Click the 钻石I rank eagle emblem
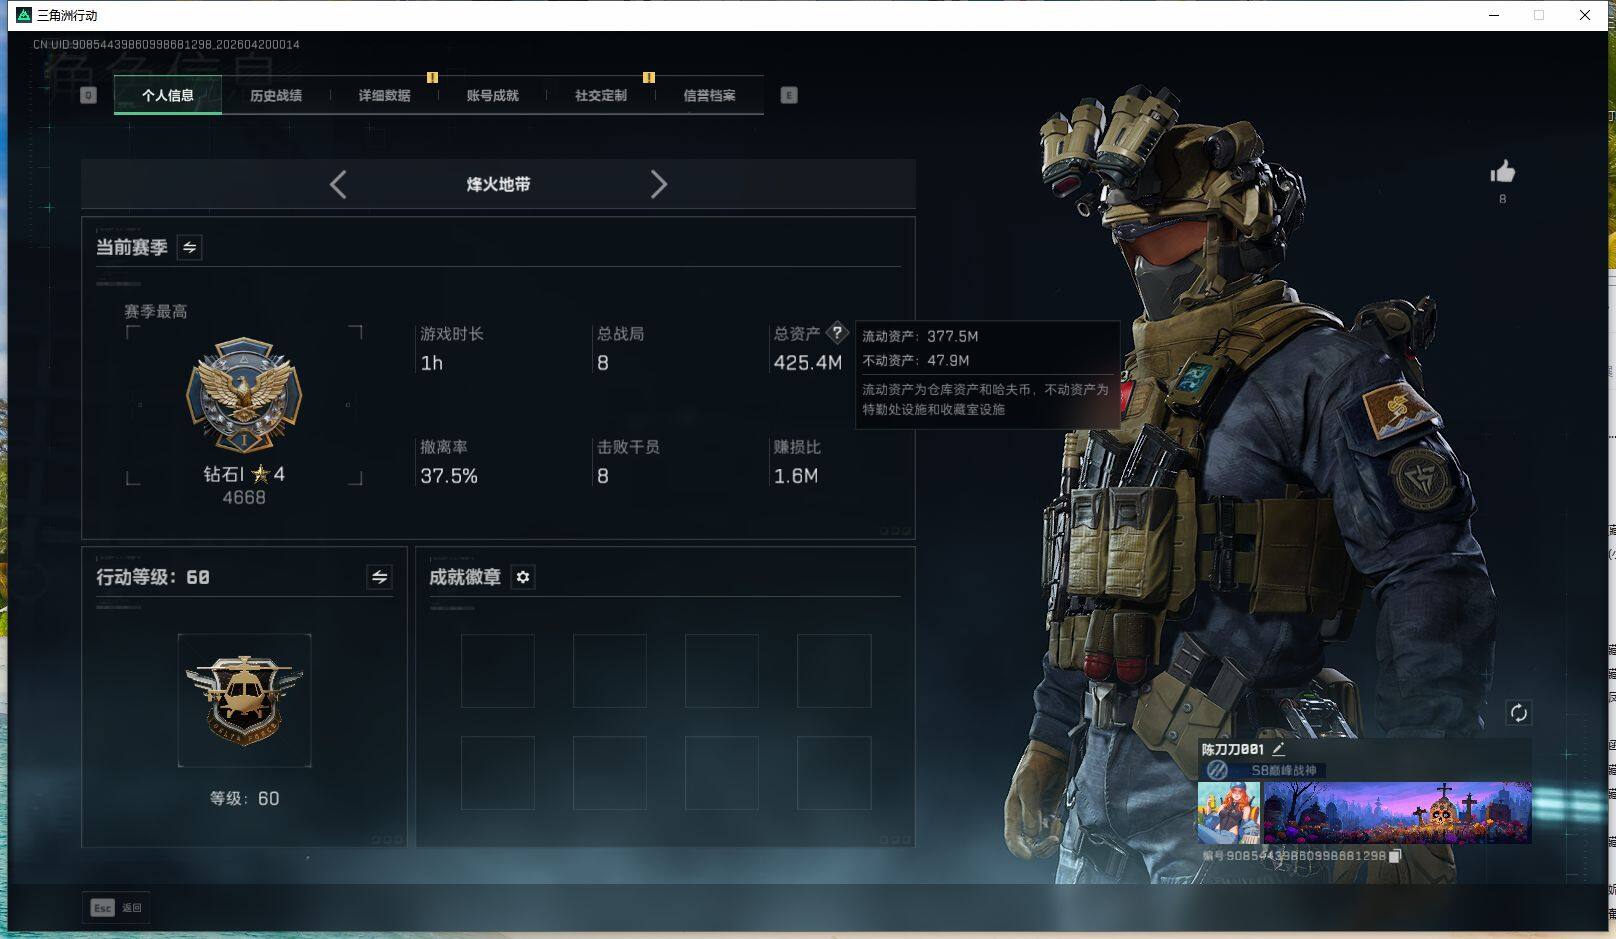 [x=244, y=395]
